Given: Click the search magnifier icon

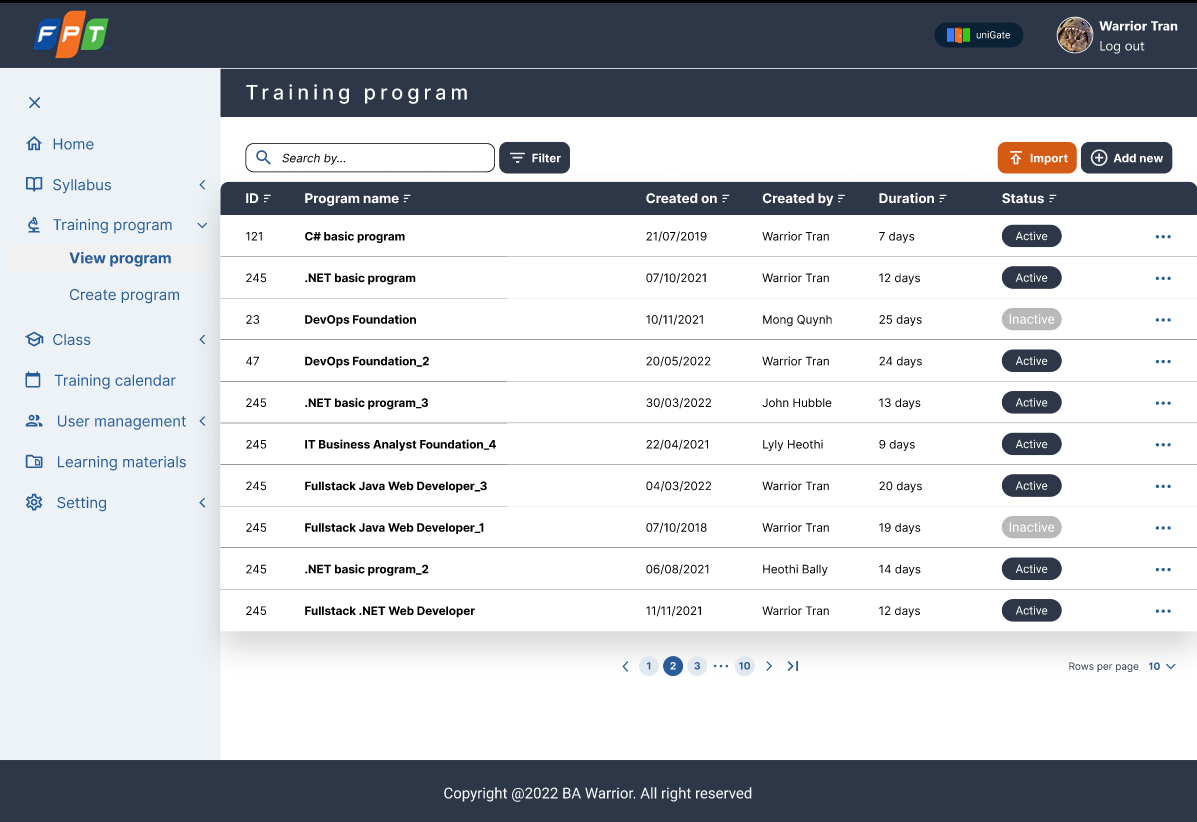Looking at the screenshot, I should (263, 157).
